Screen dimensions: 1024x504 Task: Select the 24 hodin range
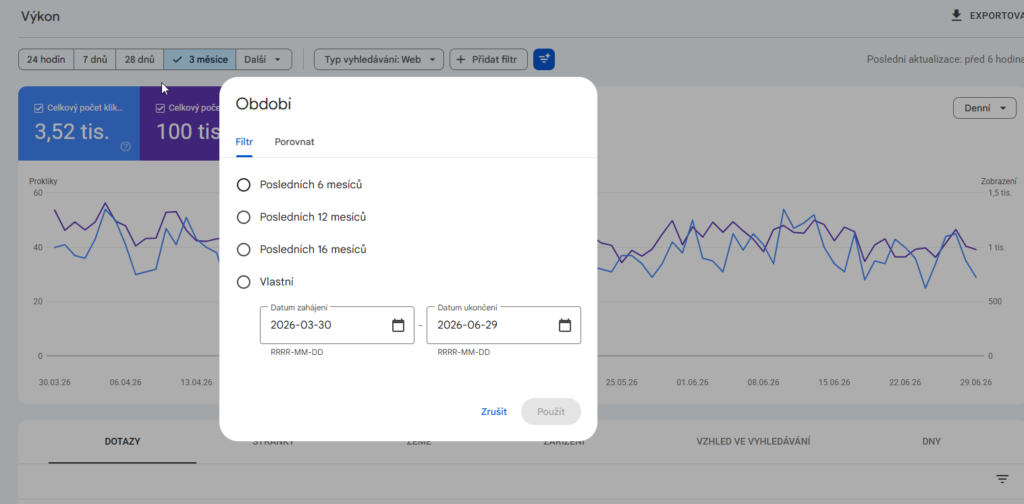tap(46, 59)
